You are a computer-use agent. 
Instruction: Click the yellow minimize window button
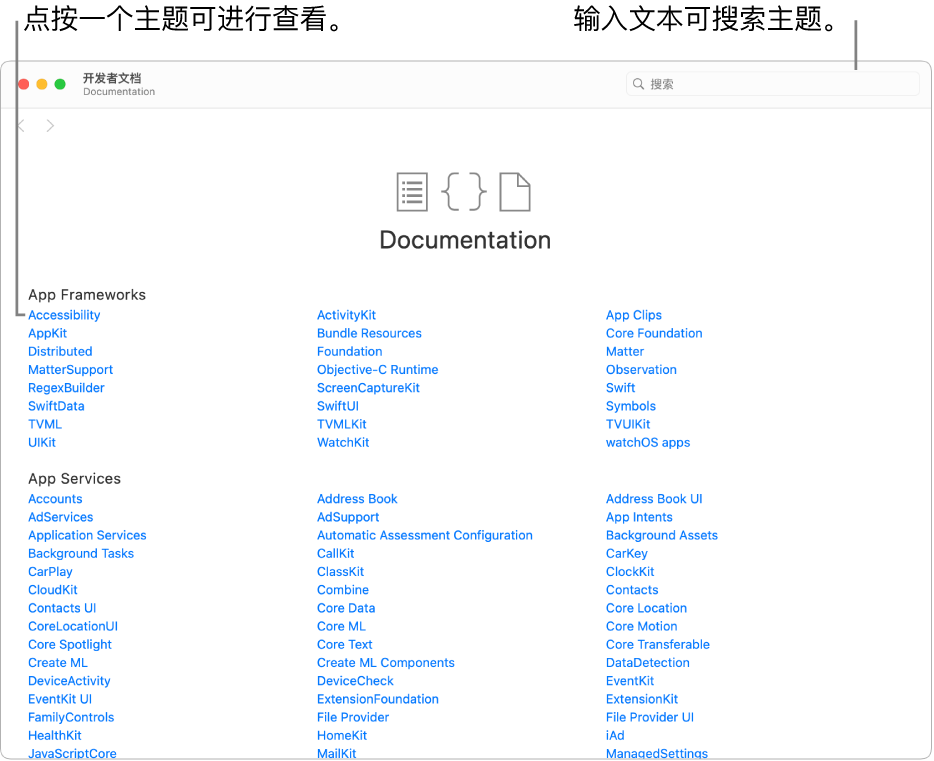coord(42,84)
